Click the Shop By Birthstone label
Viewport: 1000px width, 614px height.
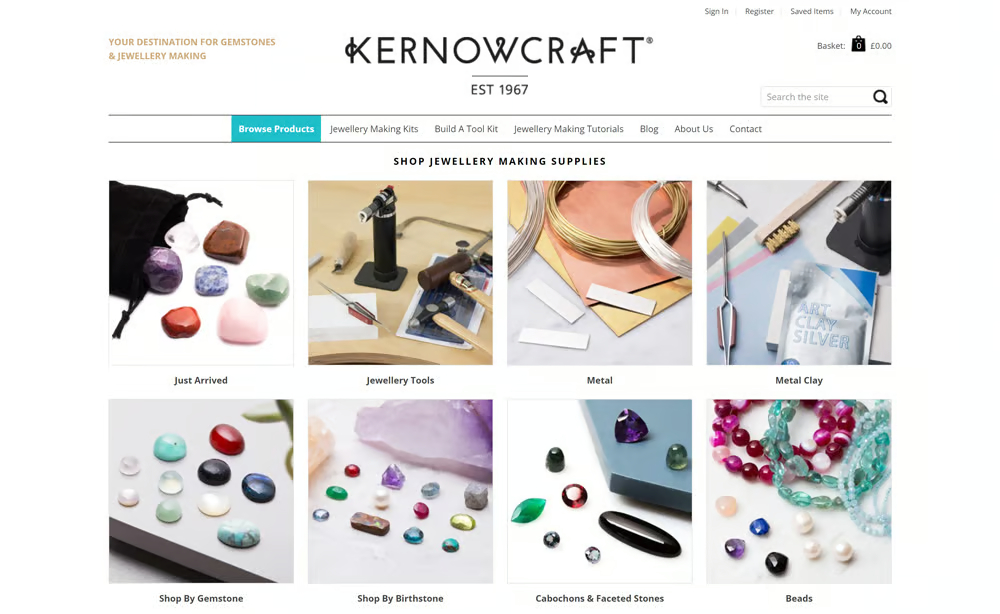pyautogui.click(x=401, y=599)
